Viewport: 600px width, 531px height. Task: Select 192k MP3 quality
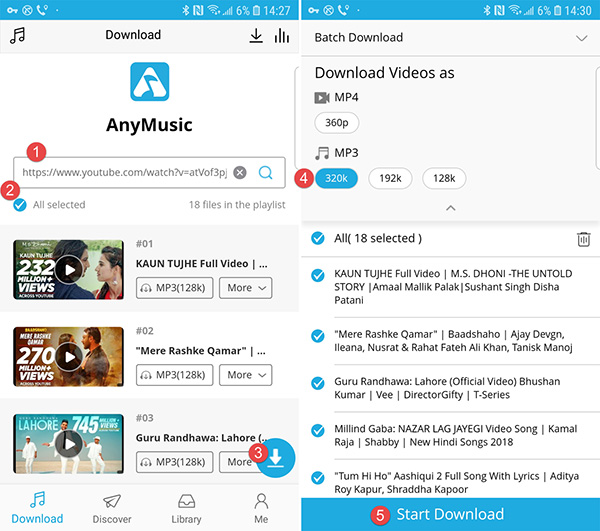pyautogui.click(x=390, y=178)
